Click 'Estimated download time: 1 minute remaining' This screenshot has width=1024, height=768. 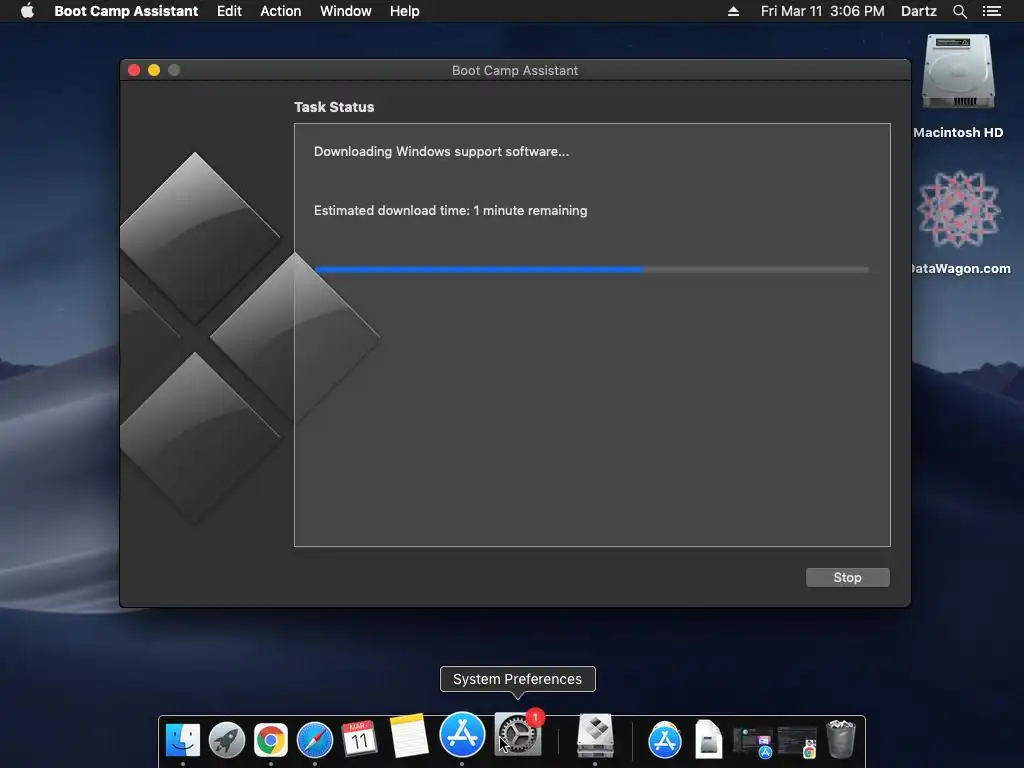tap(450, 210)
